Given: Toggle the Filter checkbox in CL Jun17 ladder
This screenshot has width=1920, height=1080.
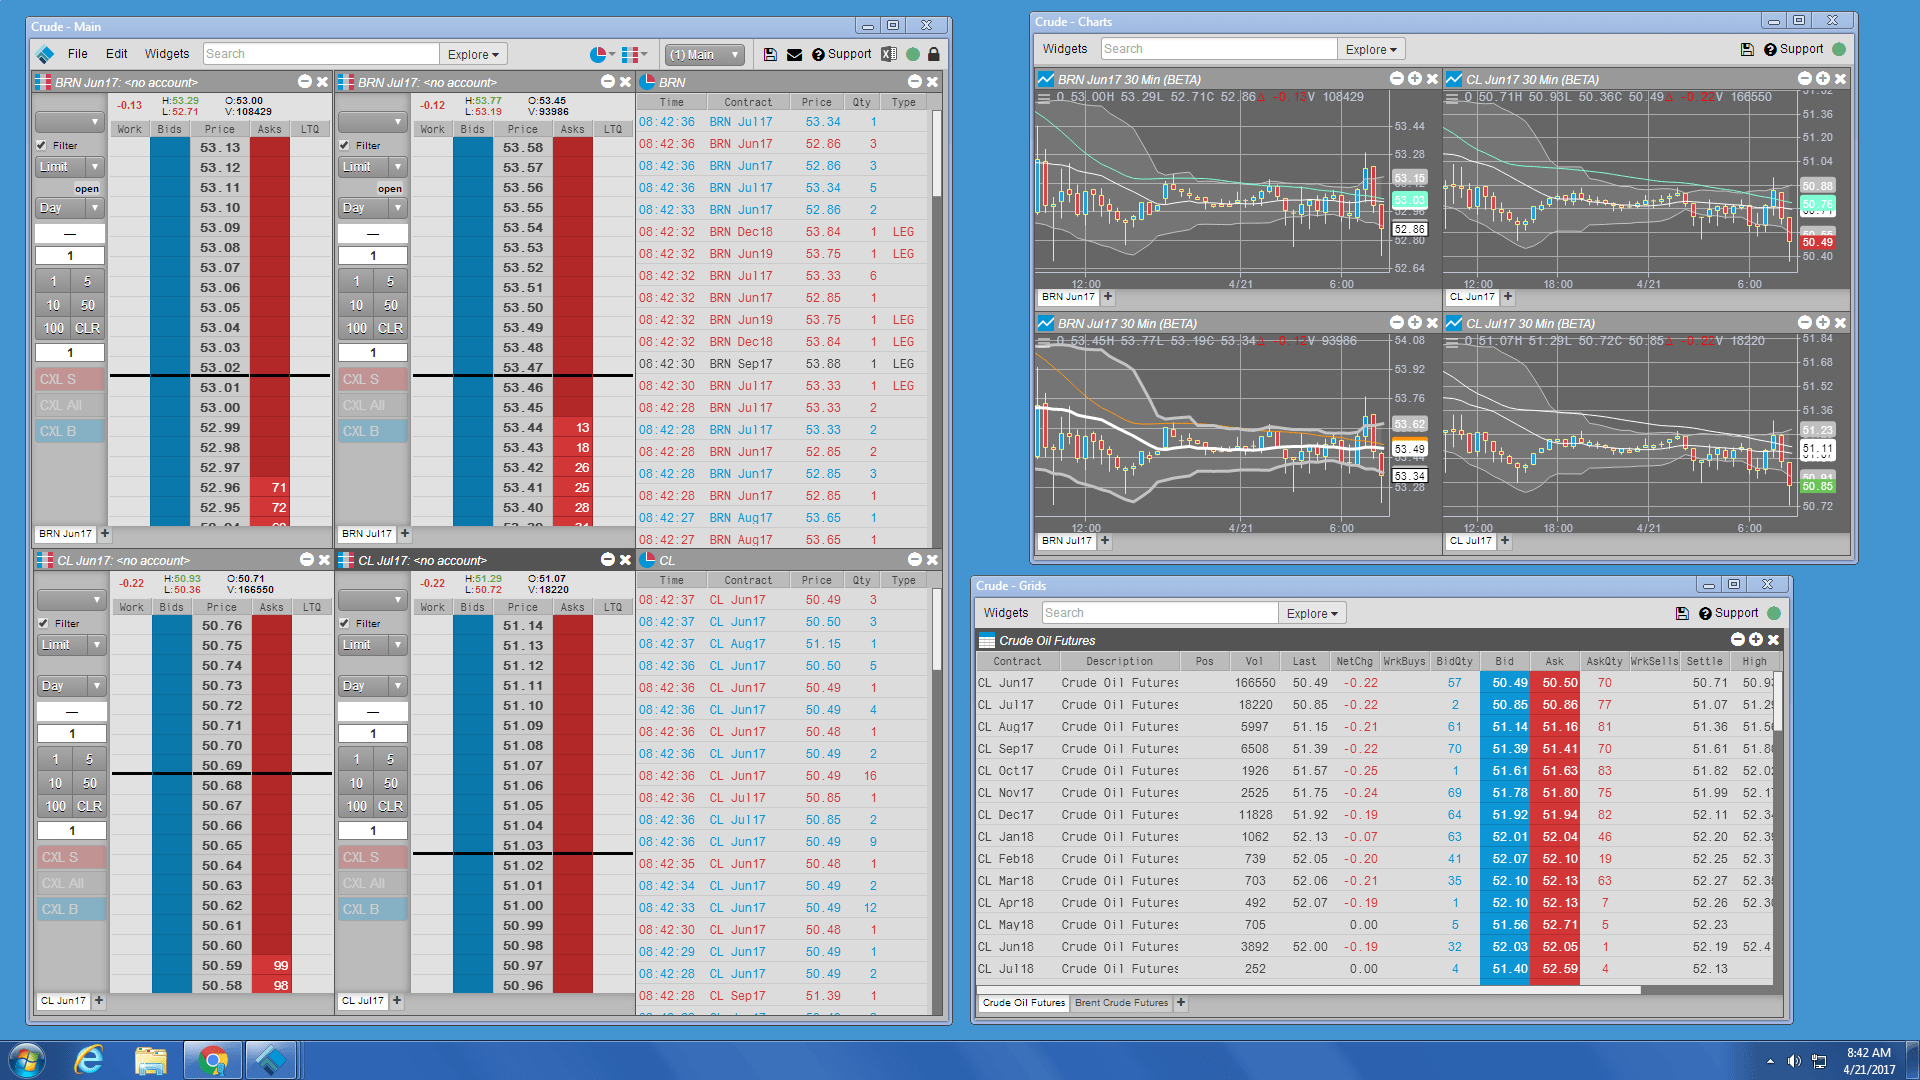Looking at the screenshot, I should click(x=44, y=623).
